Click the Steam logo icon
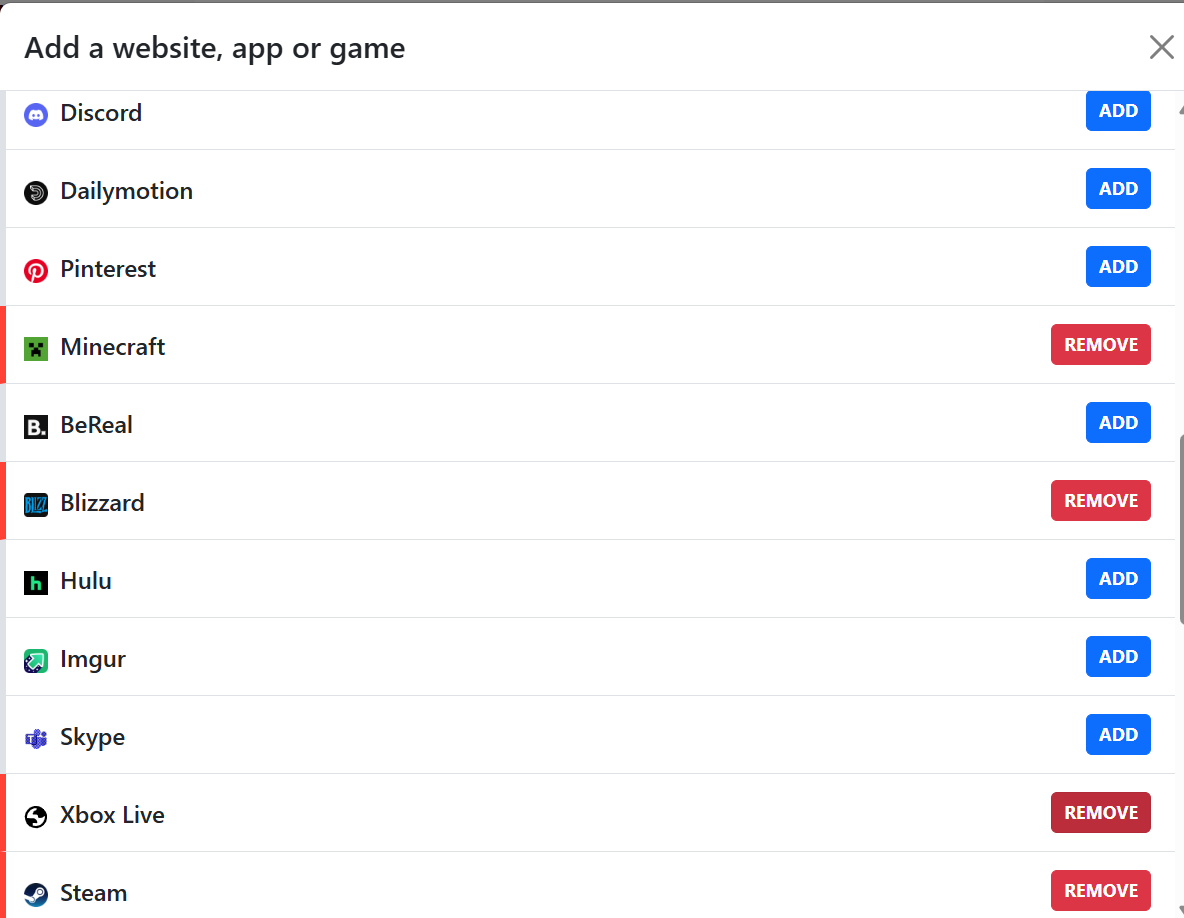 [x=35, y=895]
